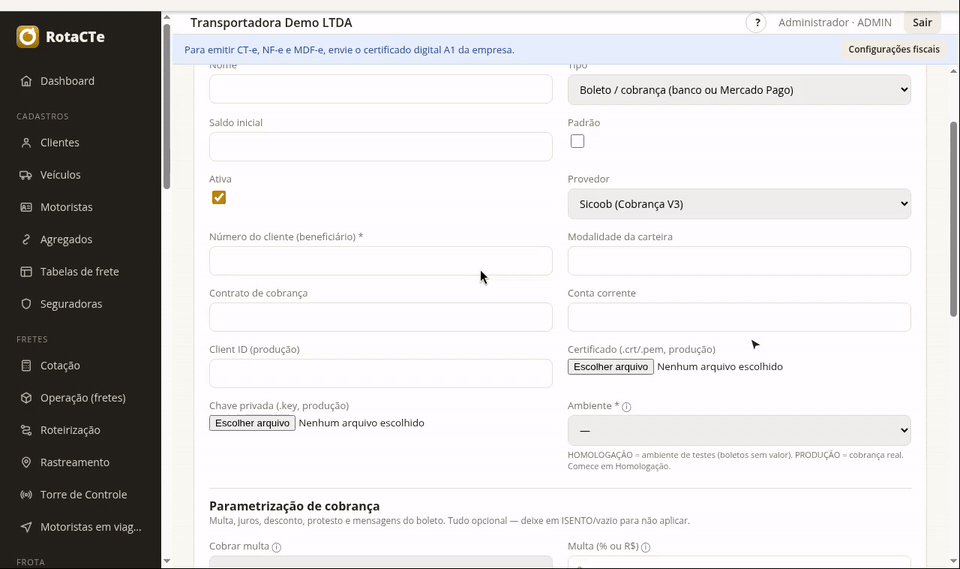
Task: Open Dashboard via its home icon
Action: [26, 81]
